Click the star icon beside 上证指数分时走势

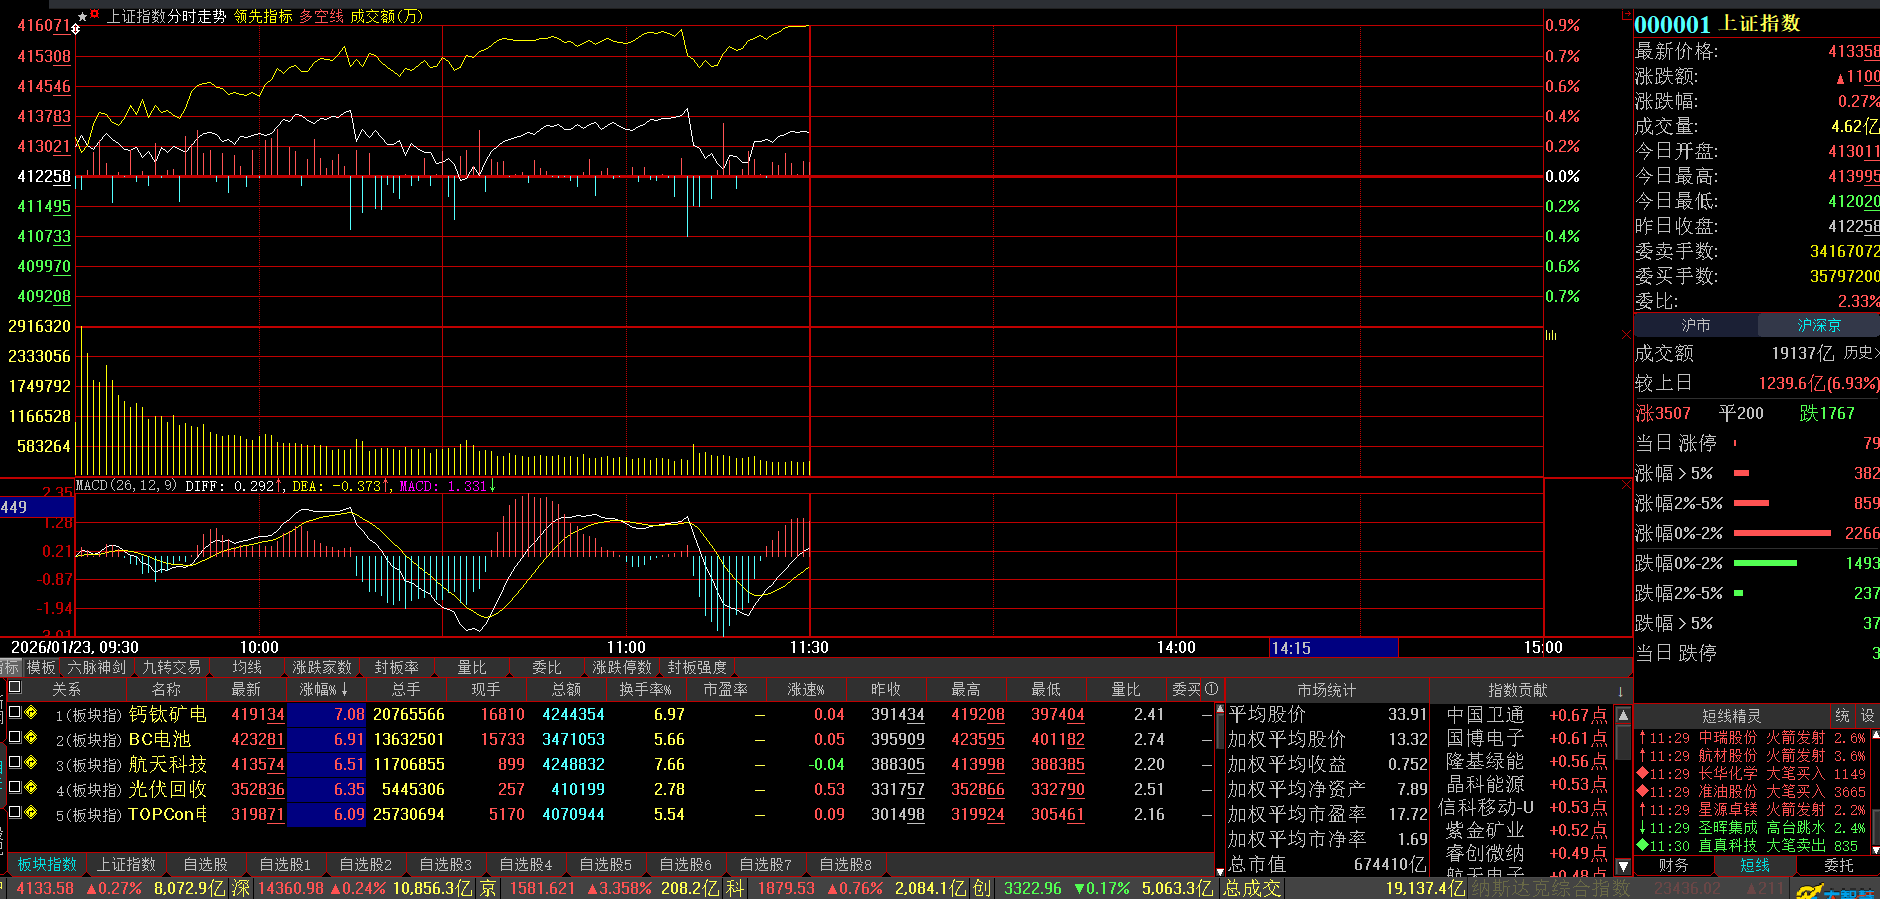pos(82,16)
